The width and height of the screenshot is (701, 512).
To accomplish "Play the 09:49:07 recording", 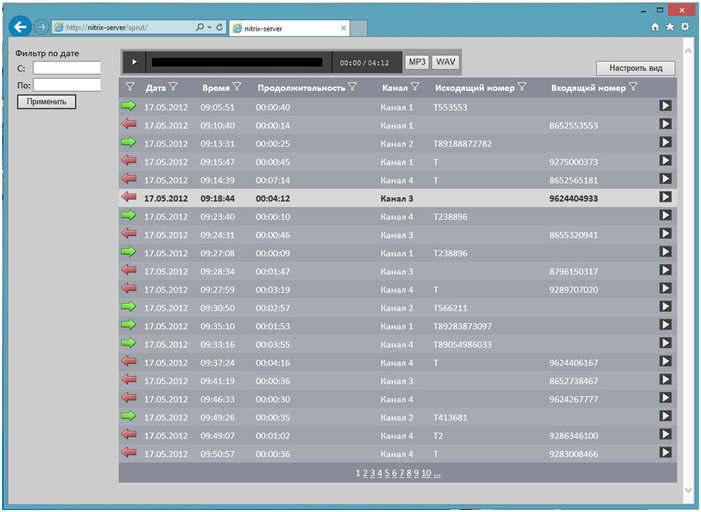I will pyautogui.click(x=665, y=434).
